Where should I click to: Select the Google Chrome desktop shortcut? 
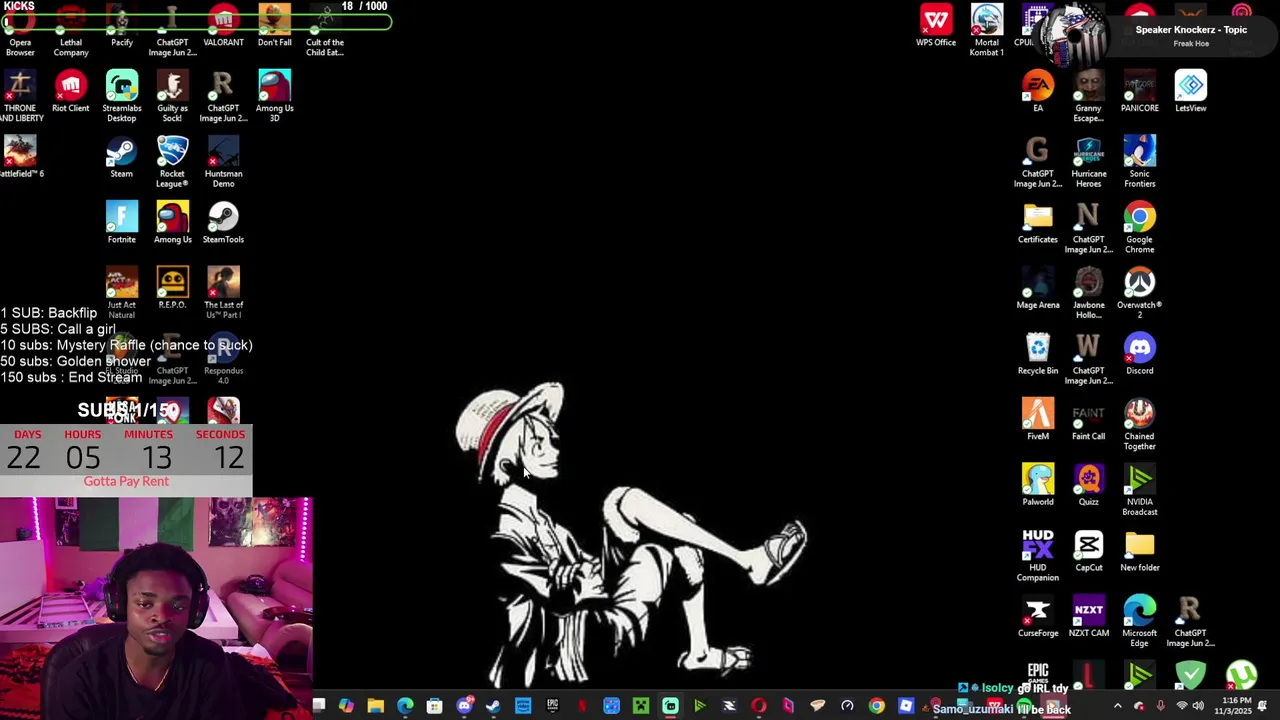[x=1139, y=228]
